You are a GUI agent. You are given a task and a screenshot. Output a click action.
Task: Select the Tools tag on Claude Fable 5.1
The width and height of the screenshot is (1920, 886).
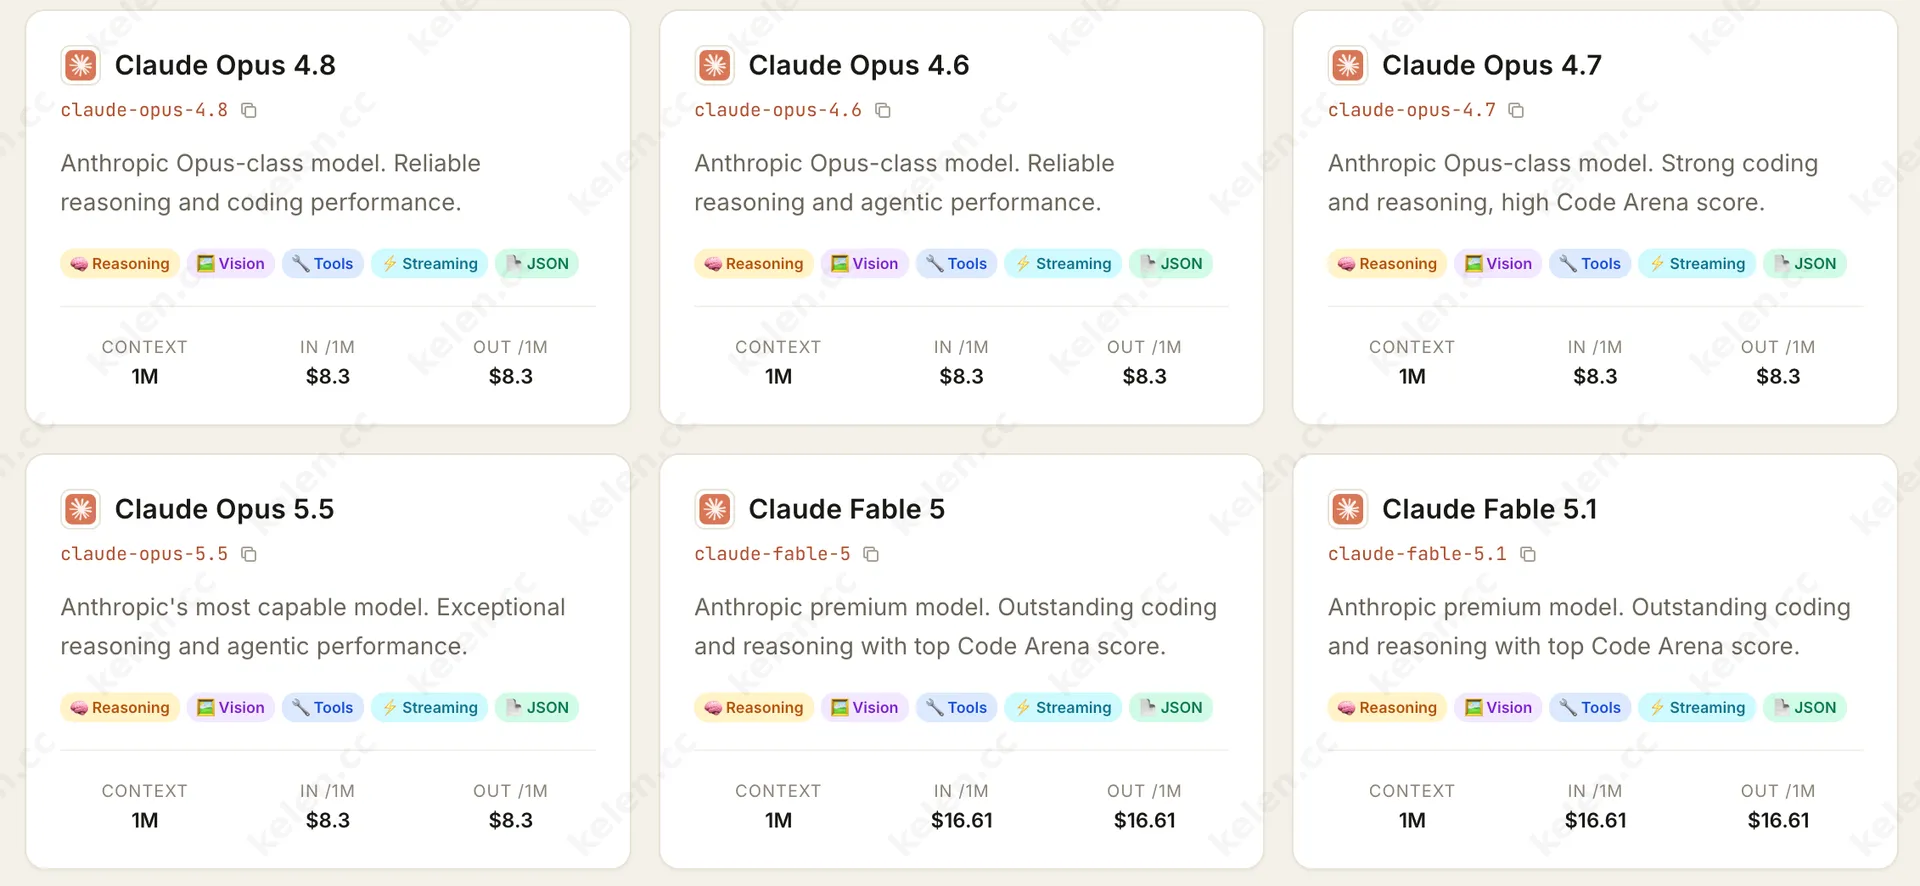coord(1590,708)
